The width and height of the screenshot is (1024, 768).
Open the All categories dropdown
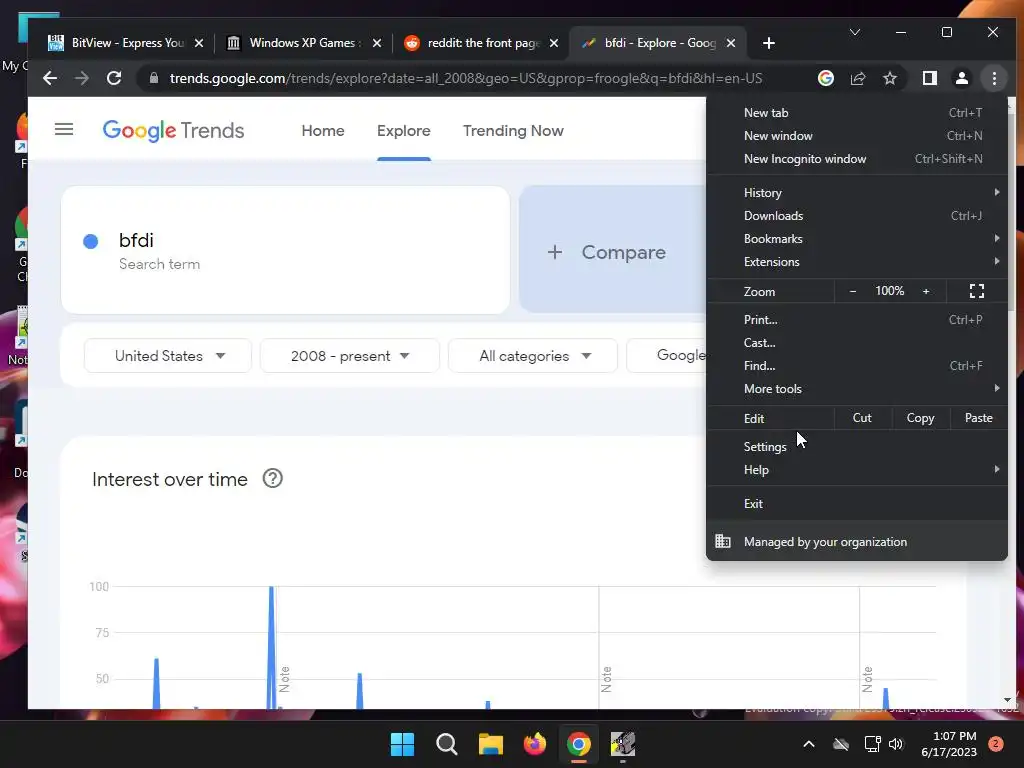click(x=533, y=356)
